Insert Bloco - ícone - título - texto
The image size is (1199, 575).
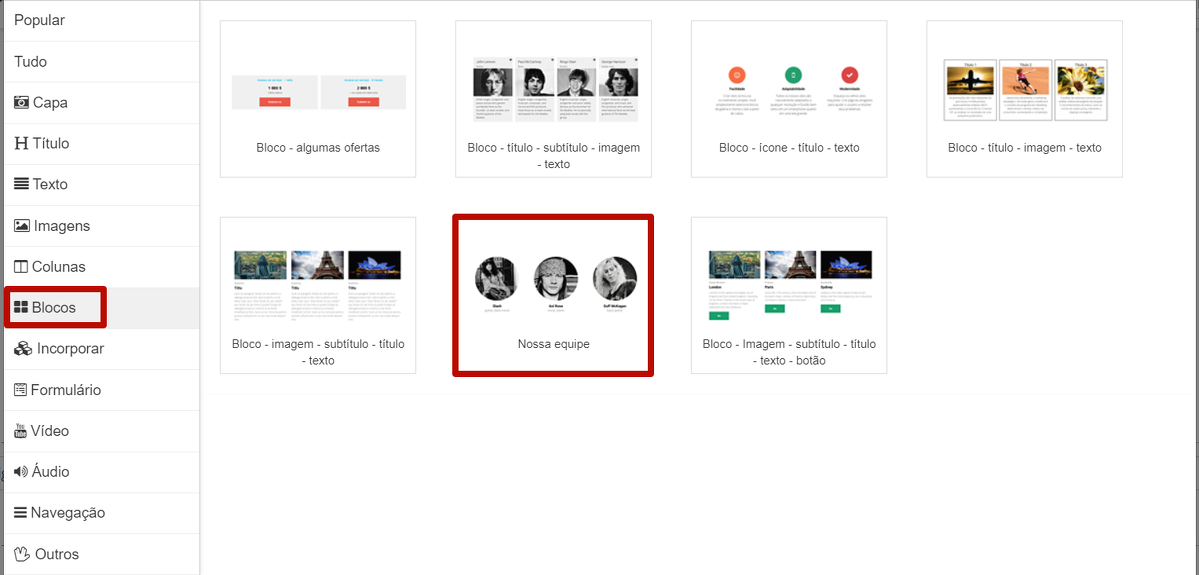pos(789,99)
